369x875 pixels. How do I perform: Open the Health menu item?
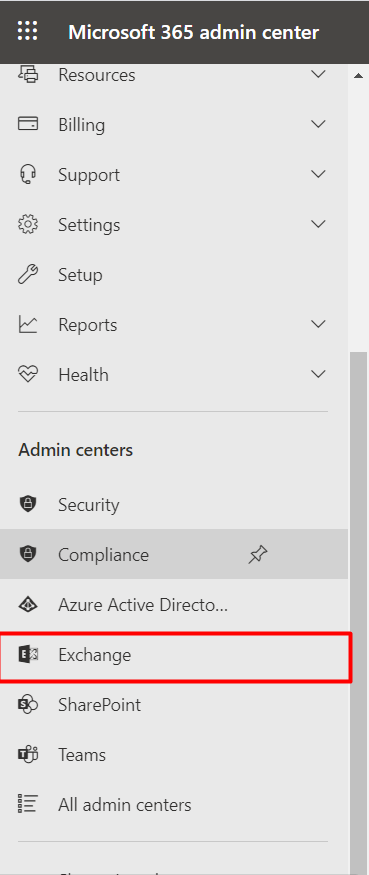click(174, 374)
